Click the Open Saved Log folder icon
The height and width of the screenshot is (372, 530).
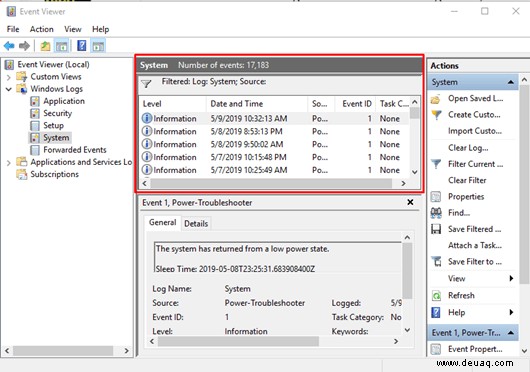click(x=436, y=99)
